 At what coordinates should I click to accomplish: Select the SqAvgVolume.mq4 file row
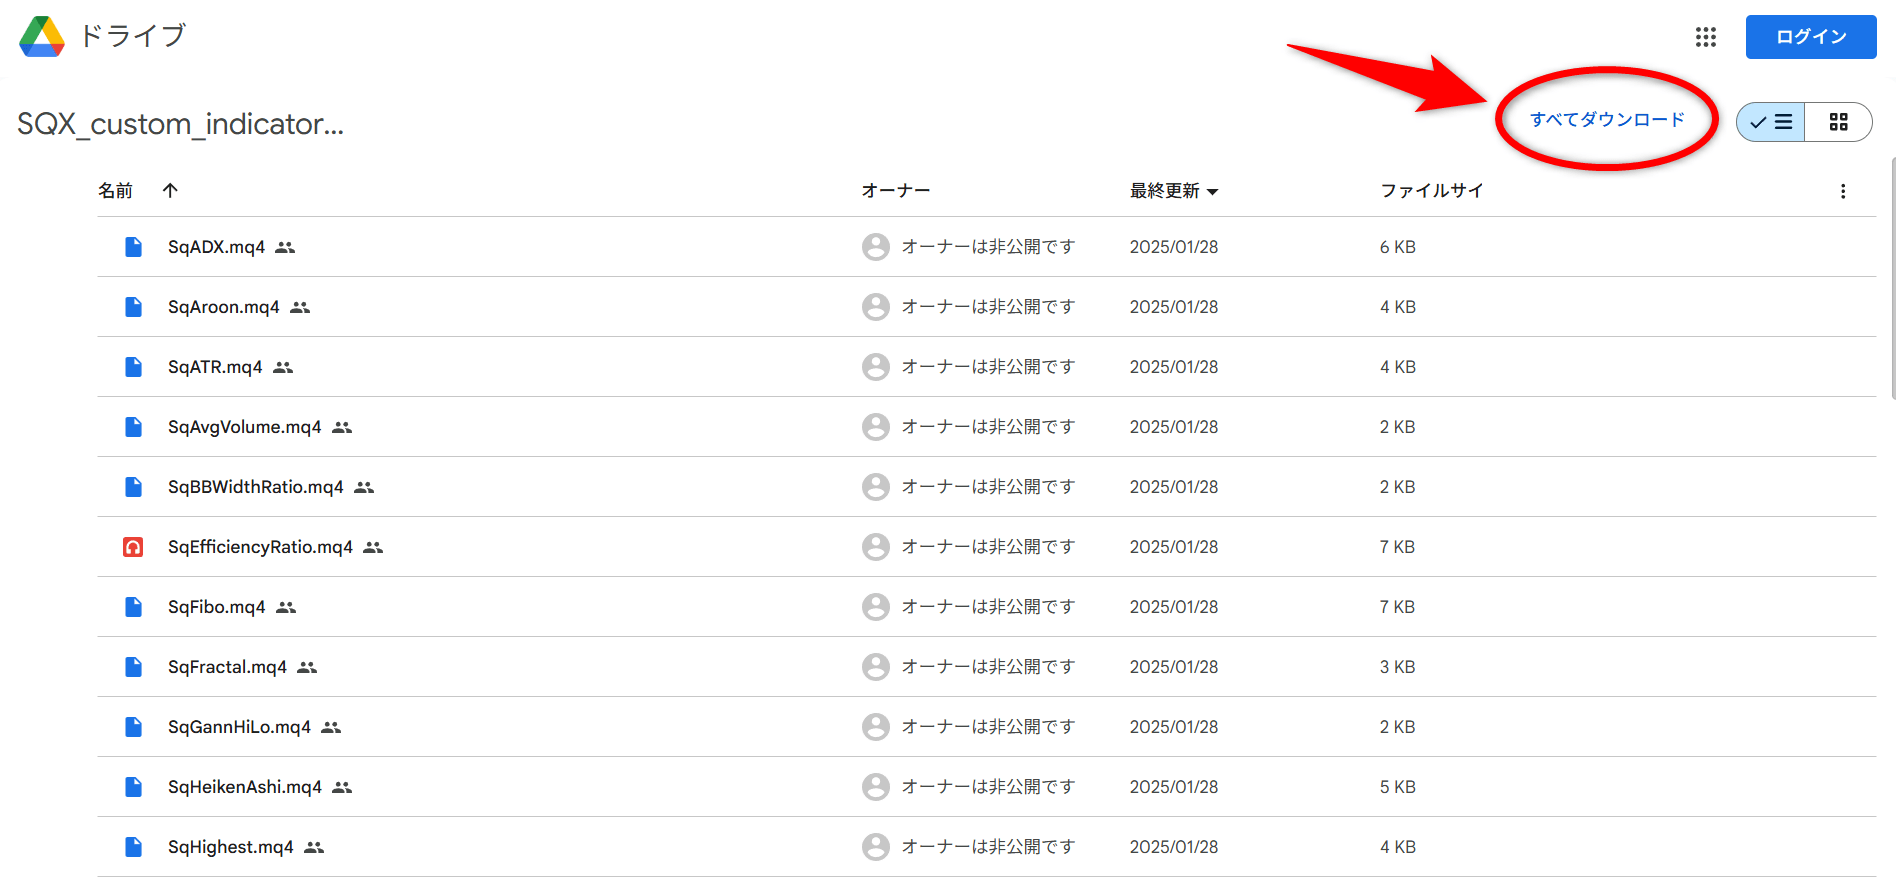tap(986, 427)
